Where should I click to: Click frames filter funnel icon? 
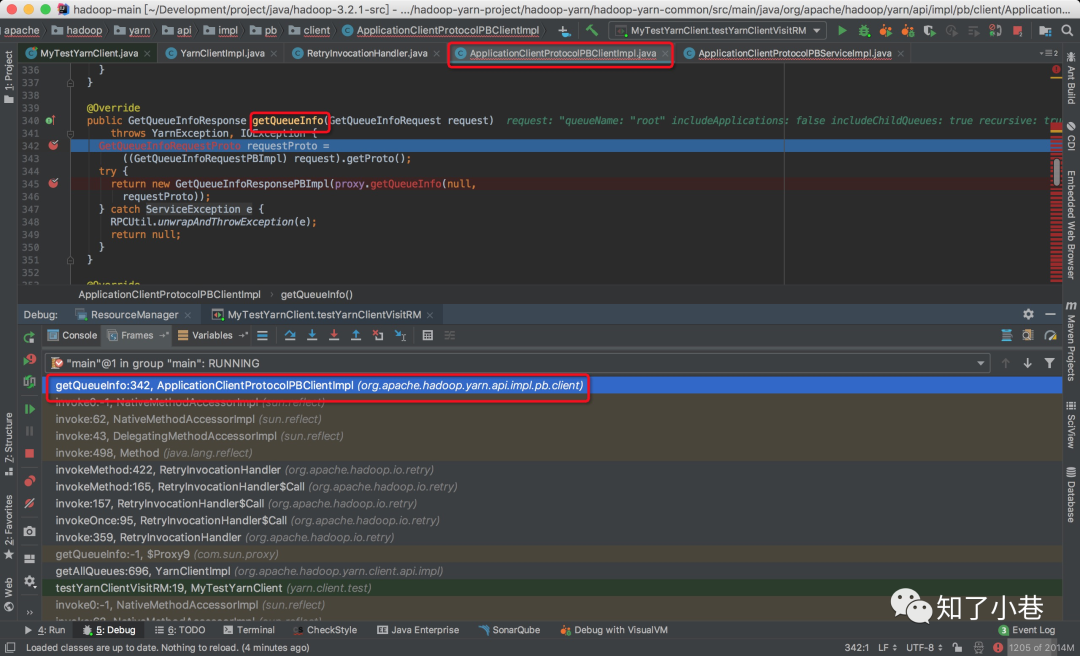(x=1049, y=363)
